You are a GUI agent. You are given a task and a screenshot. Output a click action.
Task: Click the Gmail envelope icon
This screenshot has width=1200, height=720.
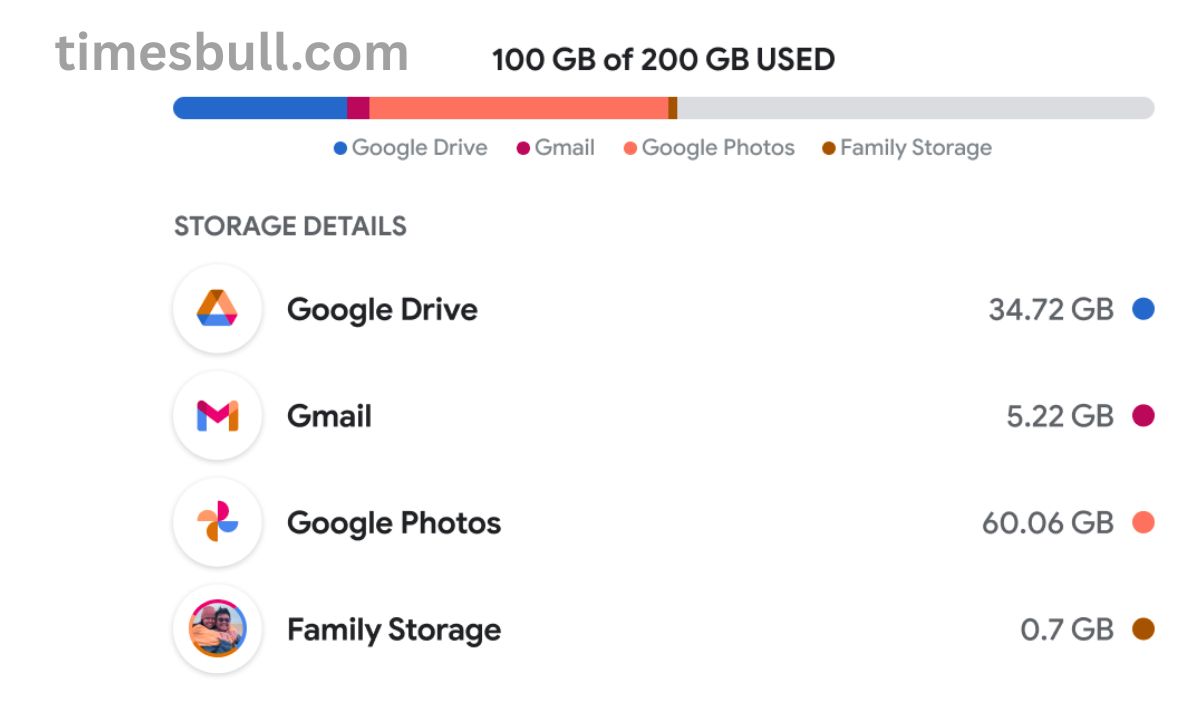[x=217, y=416]
